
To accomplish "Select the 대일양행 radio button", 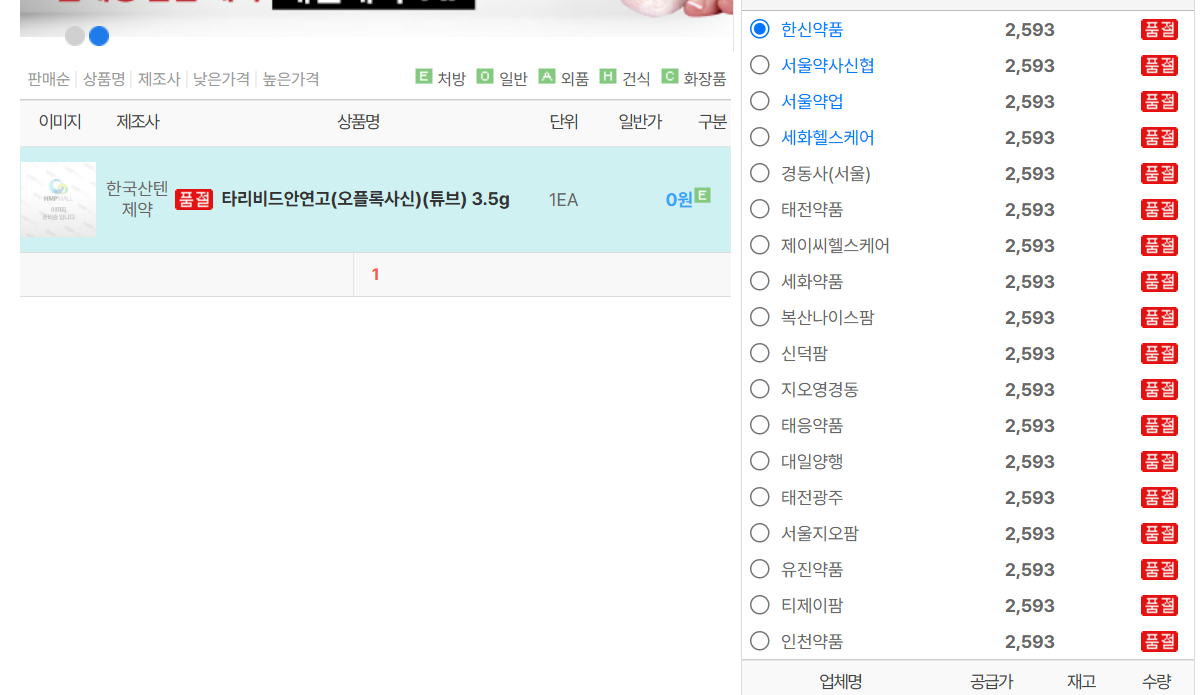I will (760, 461).
